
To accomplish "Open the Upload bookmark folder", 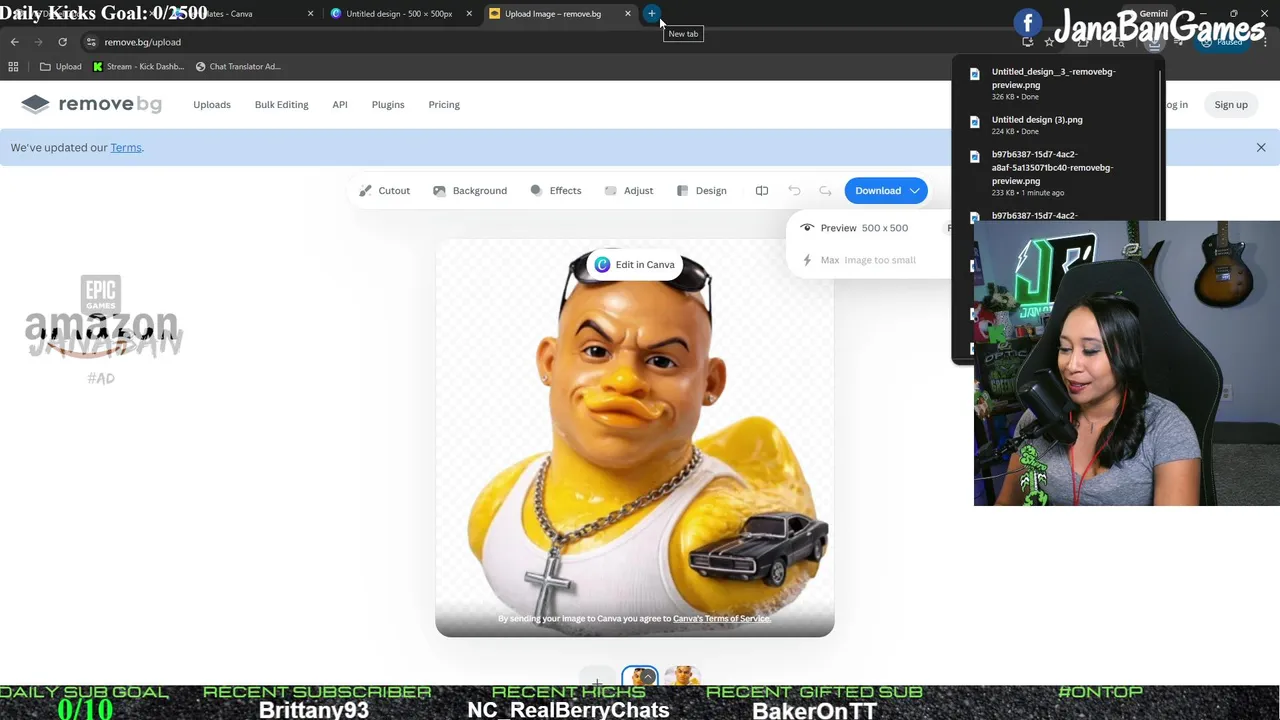I will coord(60,67).
